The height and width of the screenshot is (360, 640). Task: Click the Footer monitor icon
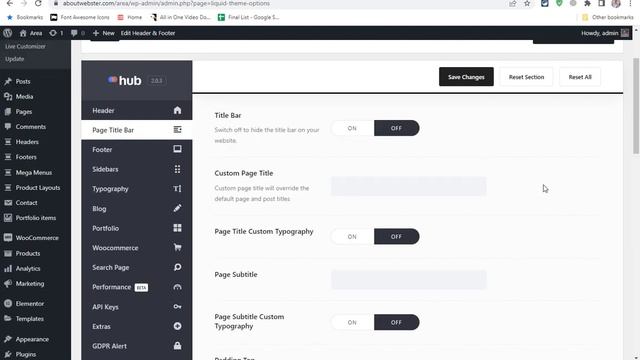pyautogui.click(x=177, y=149)
